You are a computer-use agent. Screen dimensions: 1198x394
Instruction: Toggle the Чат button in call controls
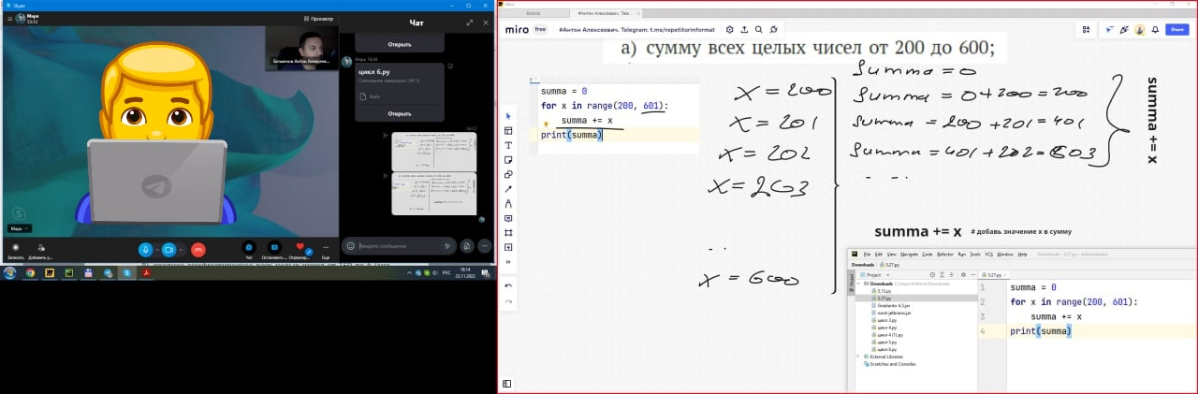pyautogui.click(x=248, y=249)
